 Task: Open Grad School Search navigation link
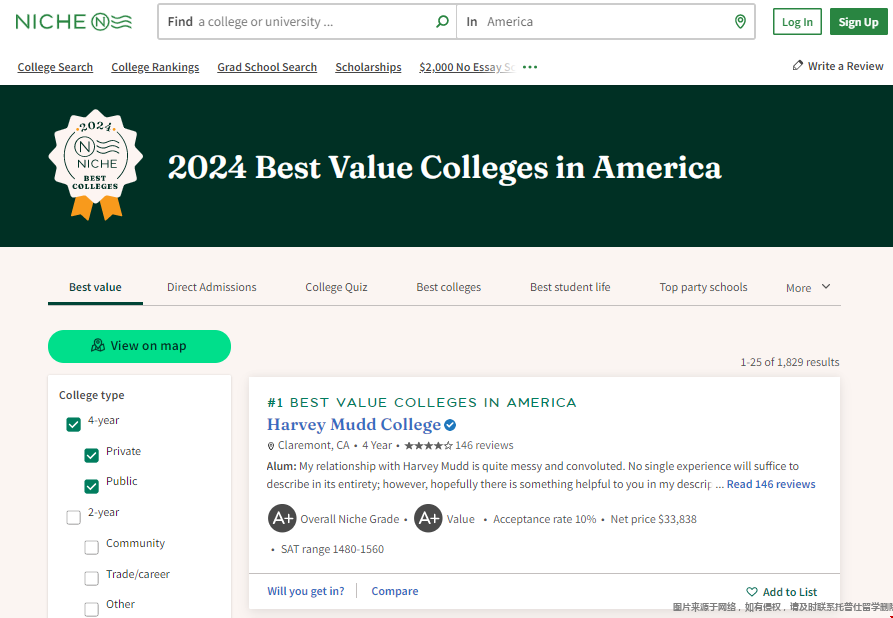pos(267,67)
